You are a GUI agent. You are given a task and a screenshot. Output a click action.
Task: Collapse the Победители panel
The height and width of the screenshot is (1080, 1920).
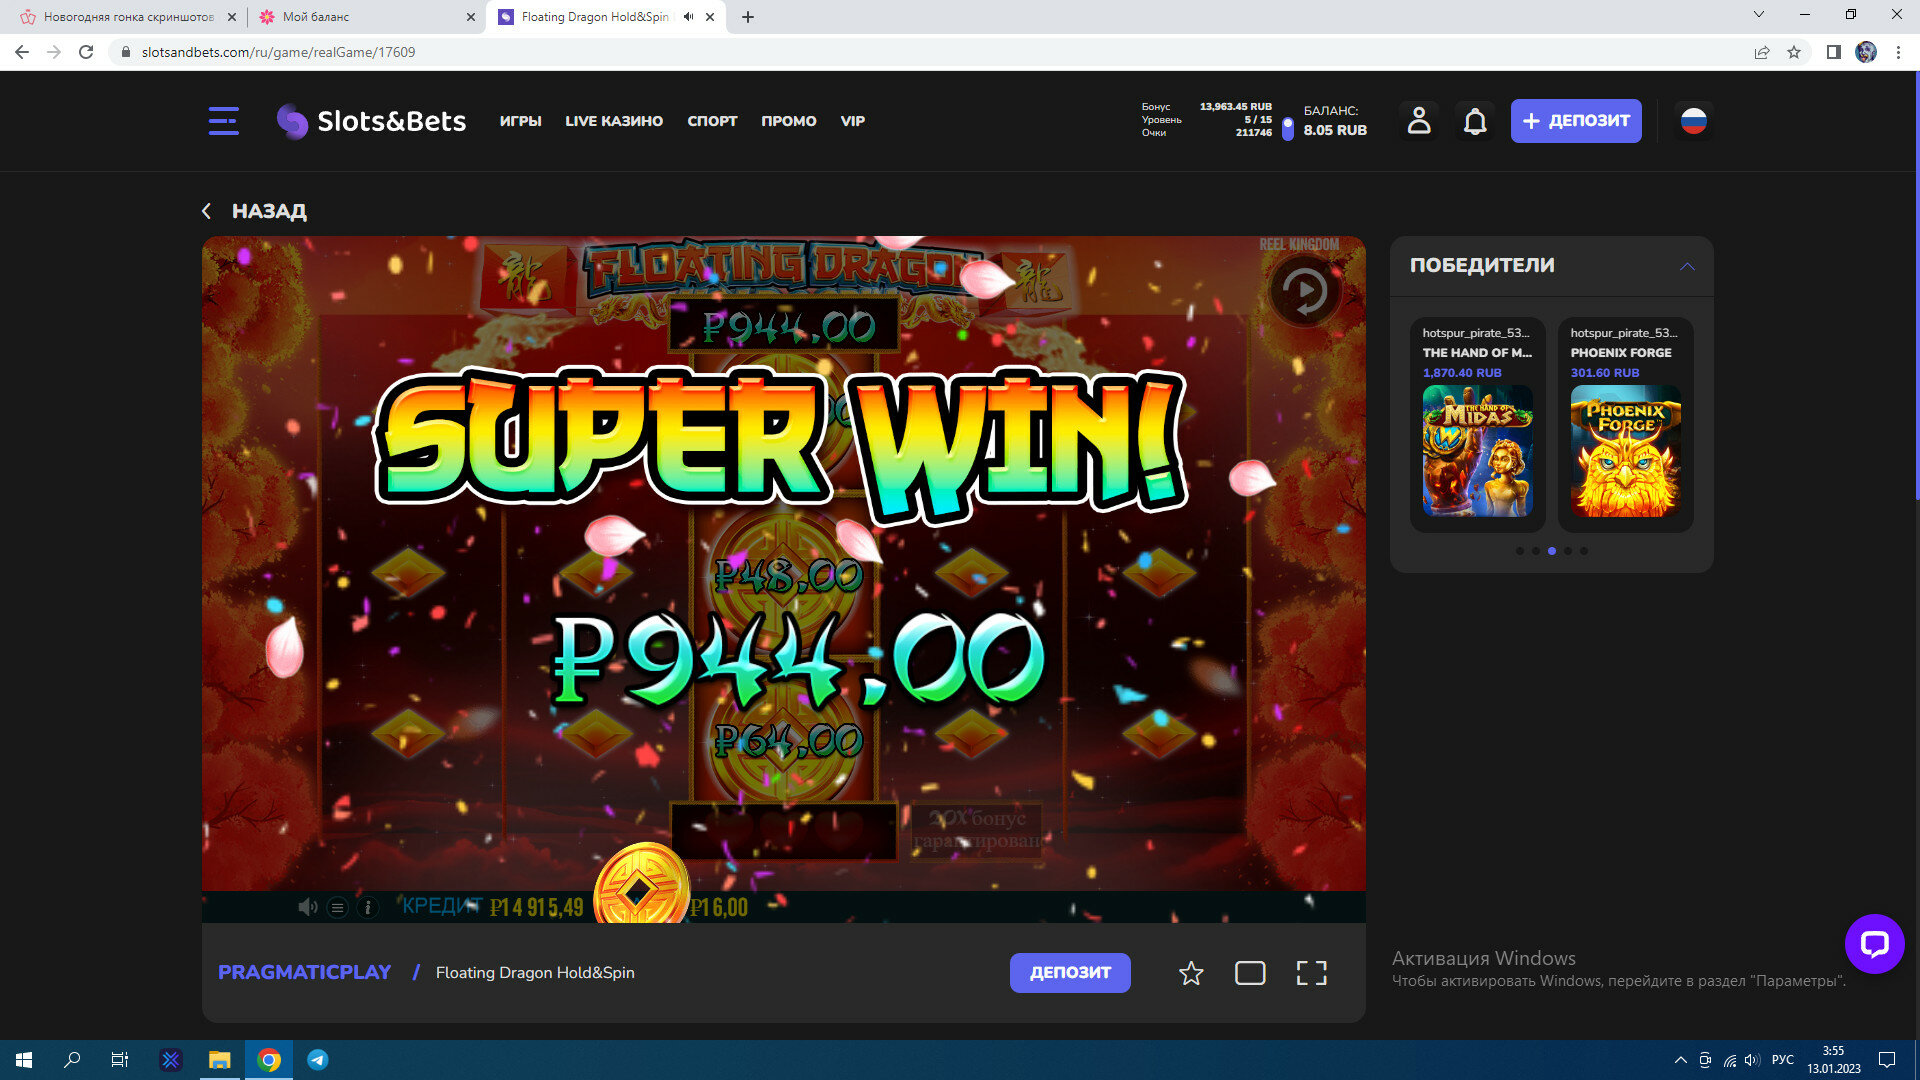pos(1686,266)
